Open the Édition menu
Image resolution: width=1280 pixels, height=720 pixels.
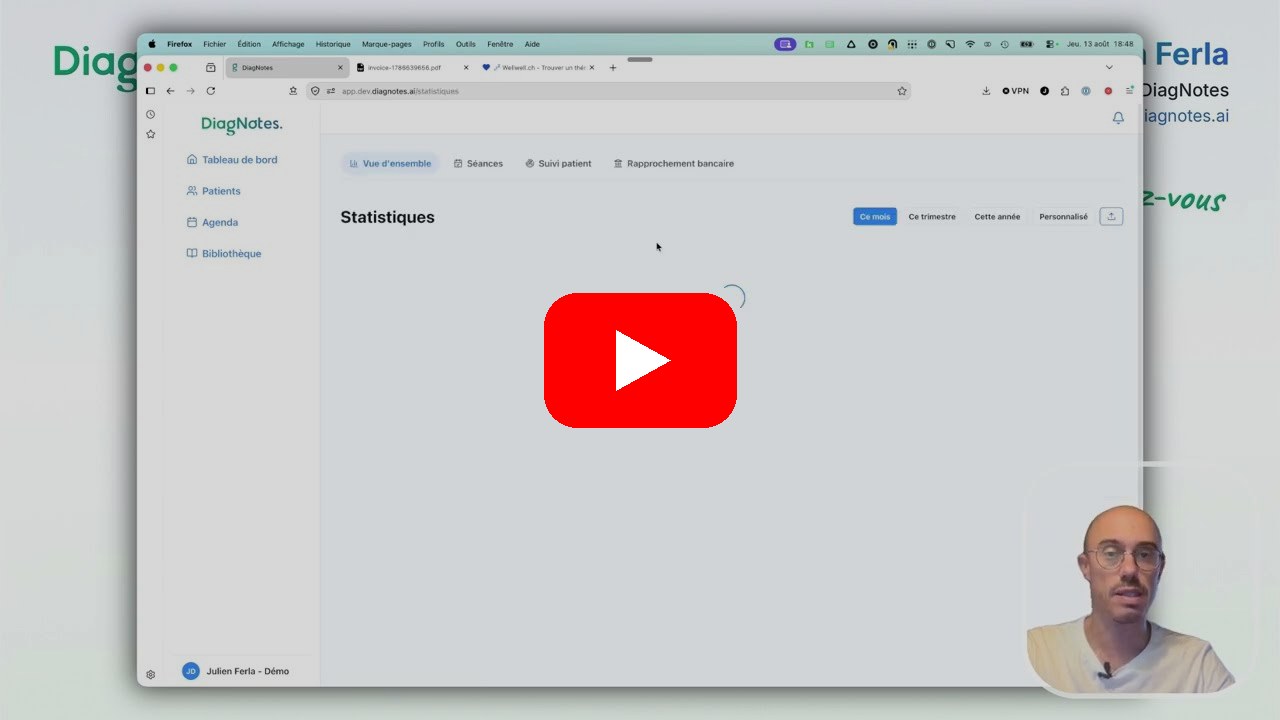249,44
